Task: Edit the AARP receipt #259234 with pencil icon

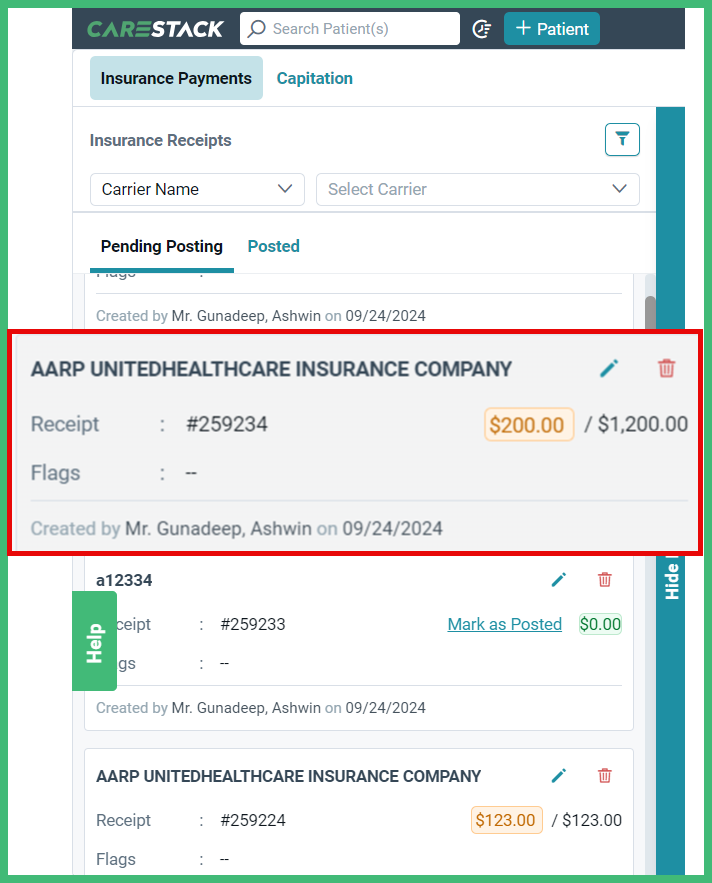Action: (609, 368)
